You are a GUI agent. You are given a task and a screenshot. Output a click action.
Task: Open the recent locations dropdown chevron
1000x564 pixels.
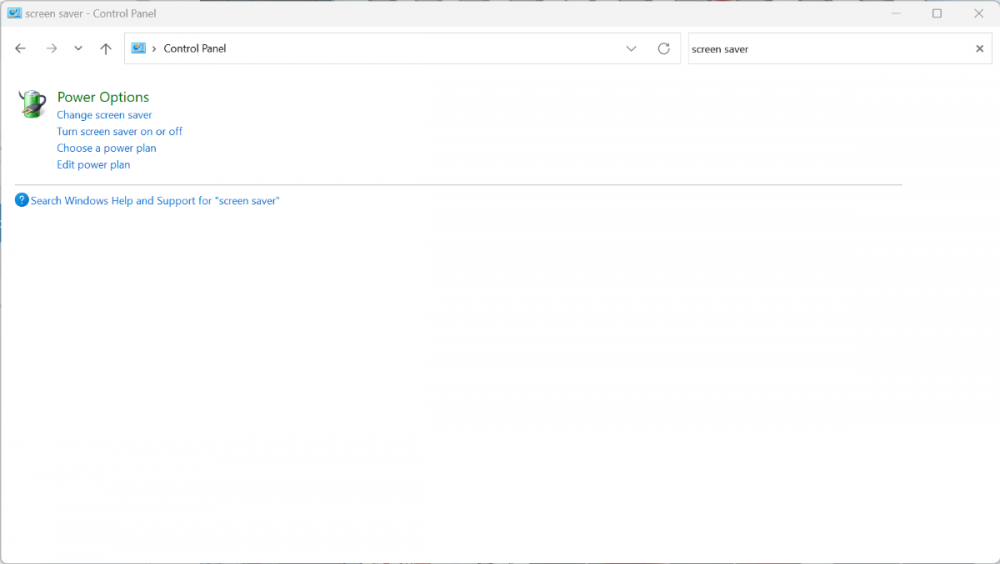78,48
